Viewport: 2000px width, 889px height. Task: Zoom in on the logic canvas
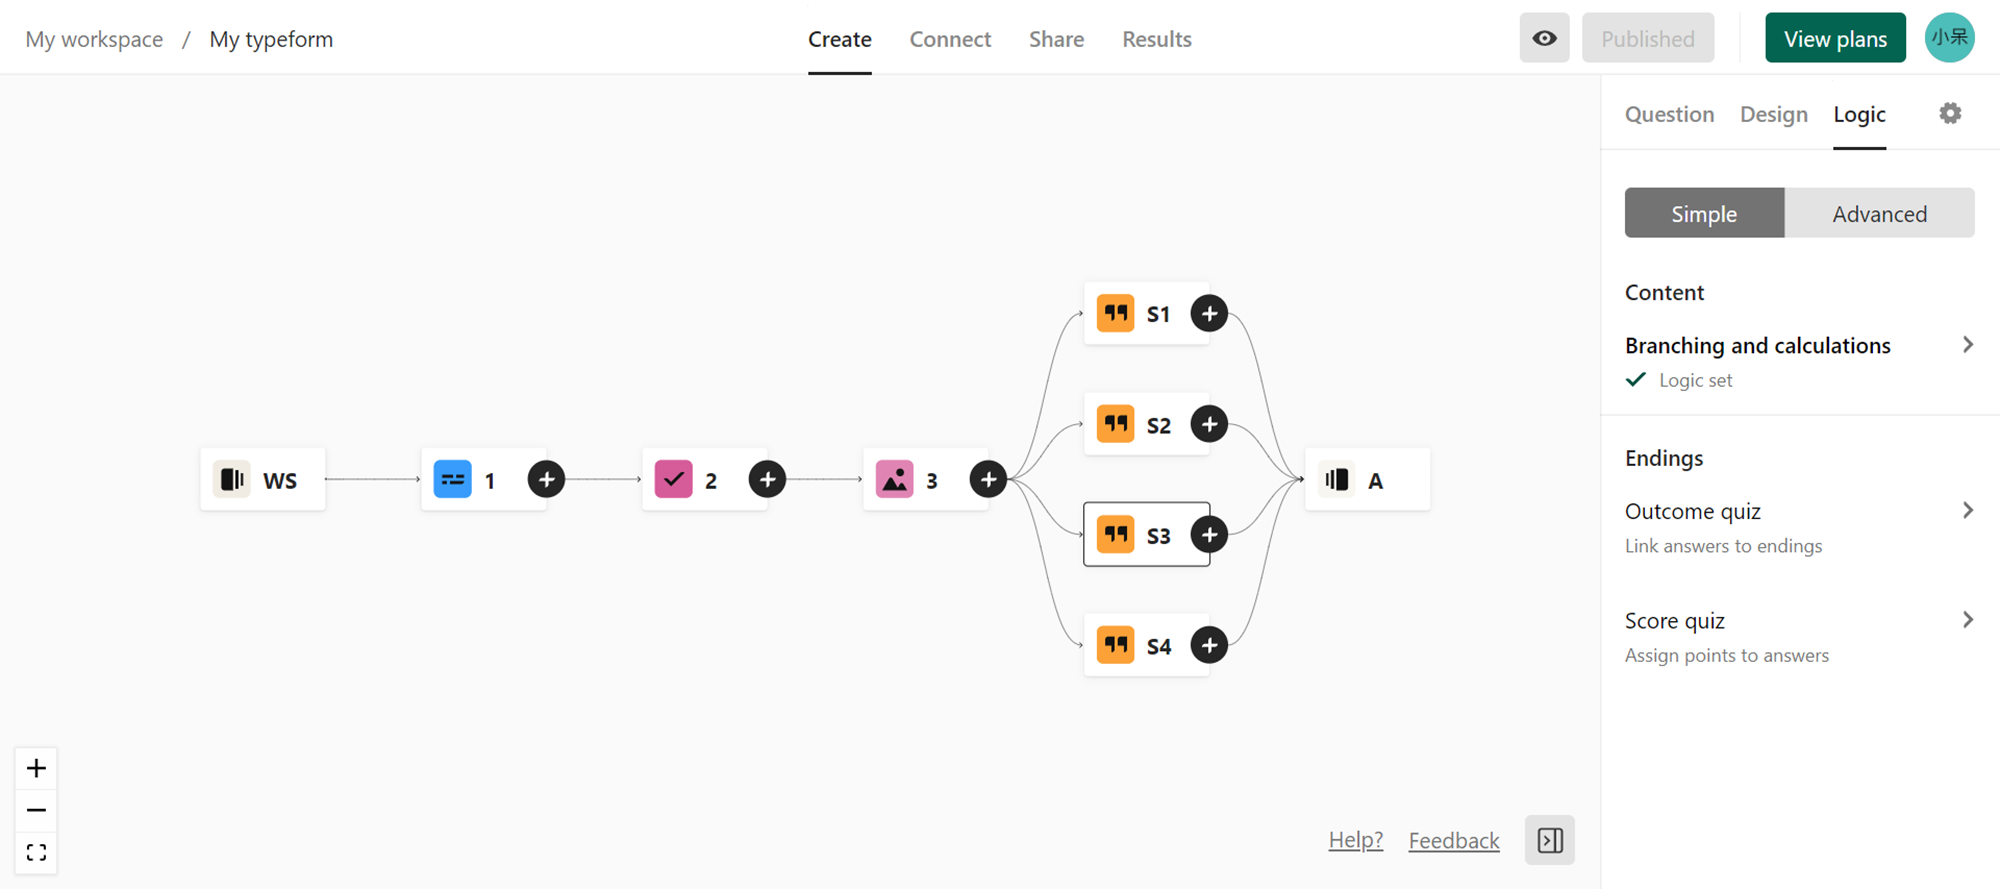pyautogui.click(x=36, y=768)
